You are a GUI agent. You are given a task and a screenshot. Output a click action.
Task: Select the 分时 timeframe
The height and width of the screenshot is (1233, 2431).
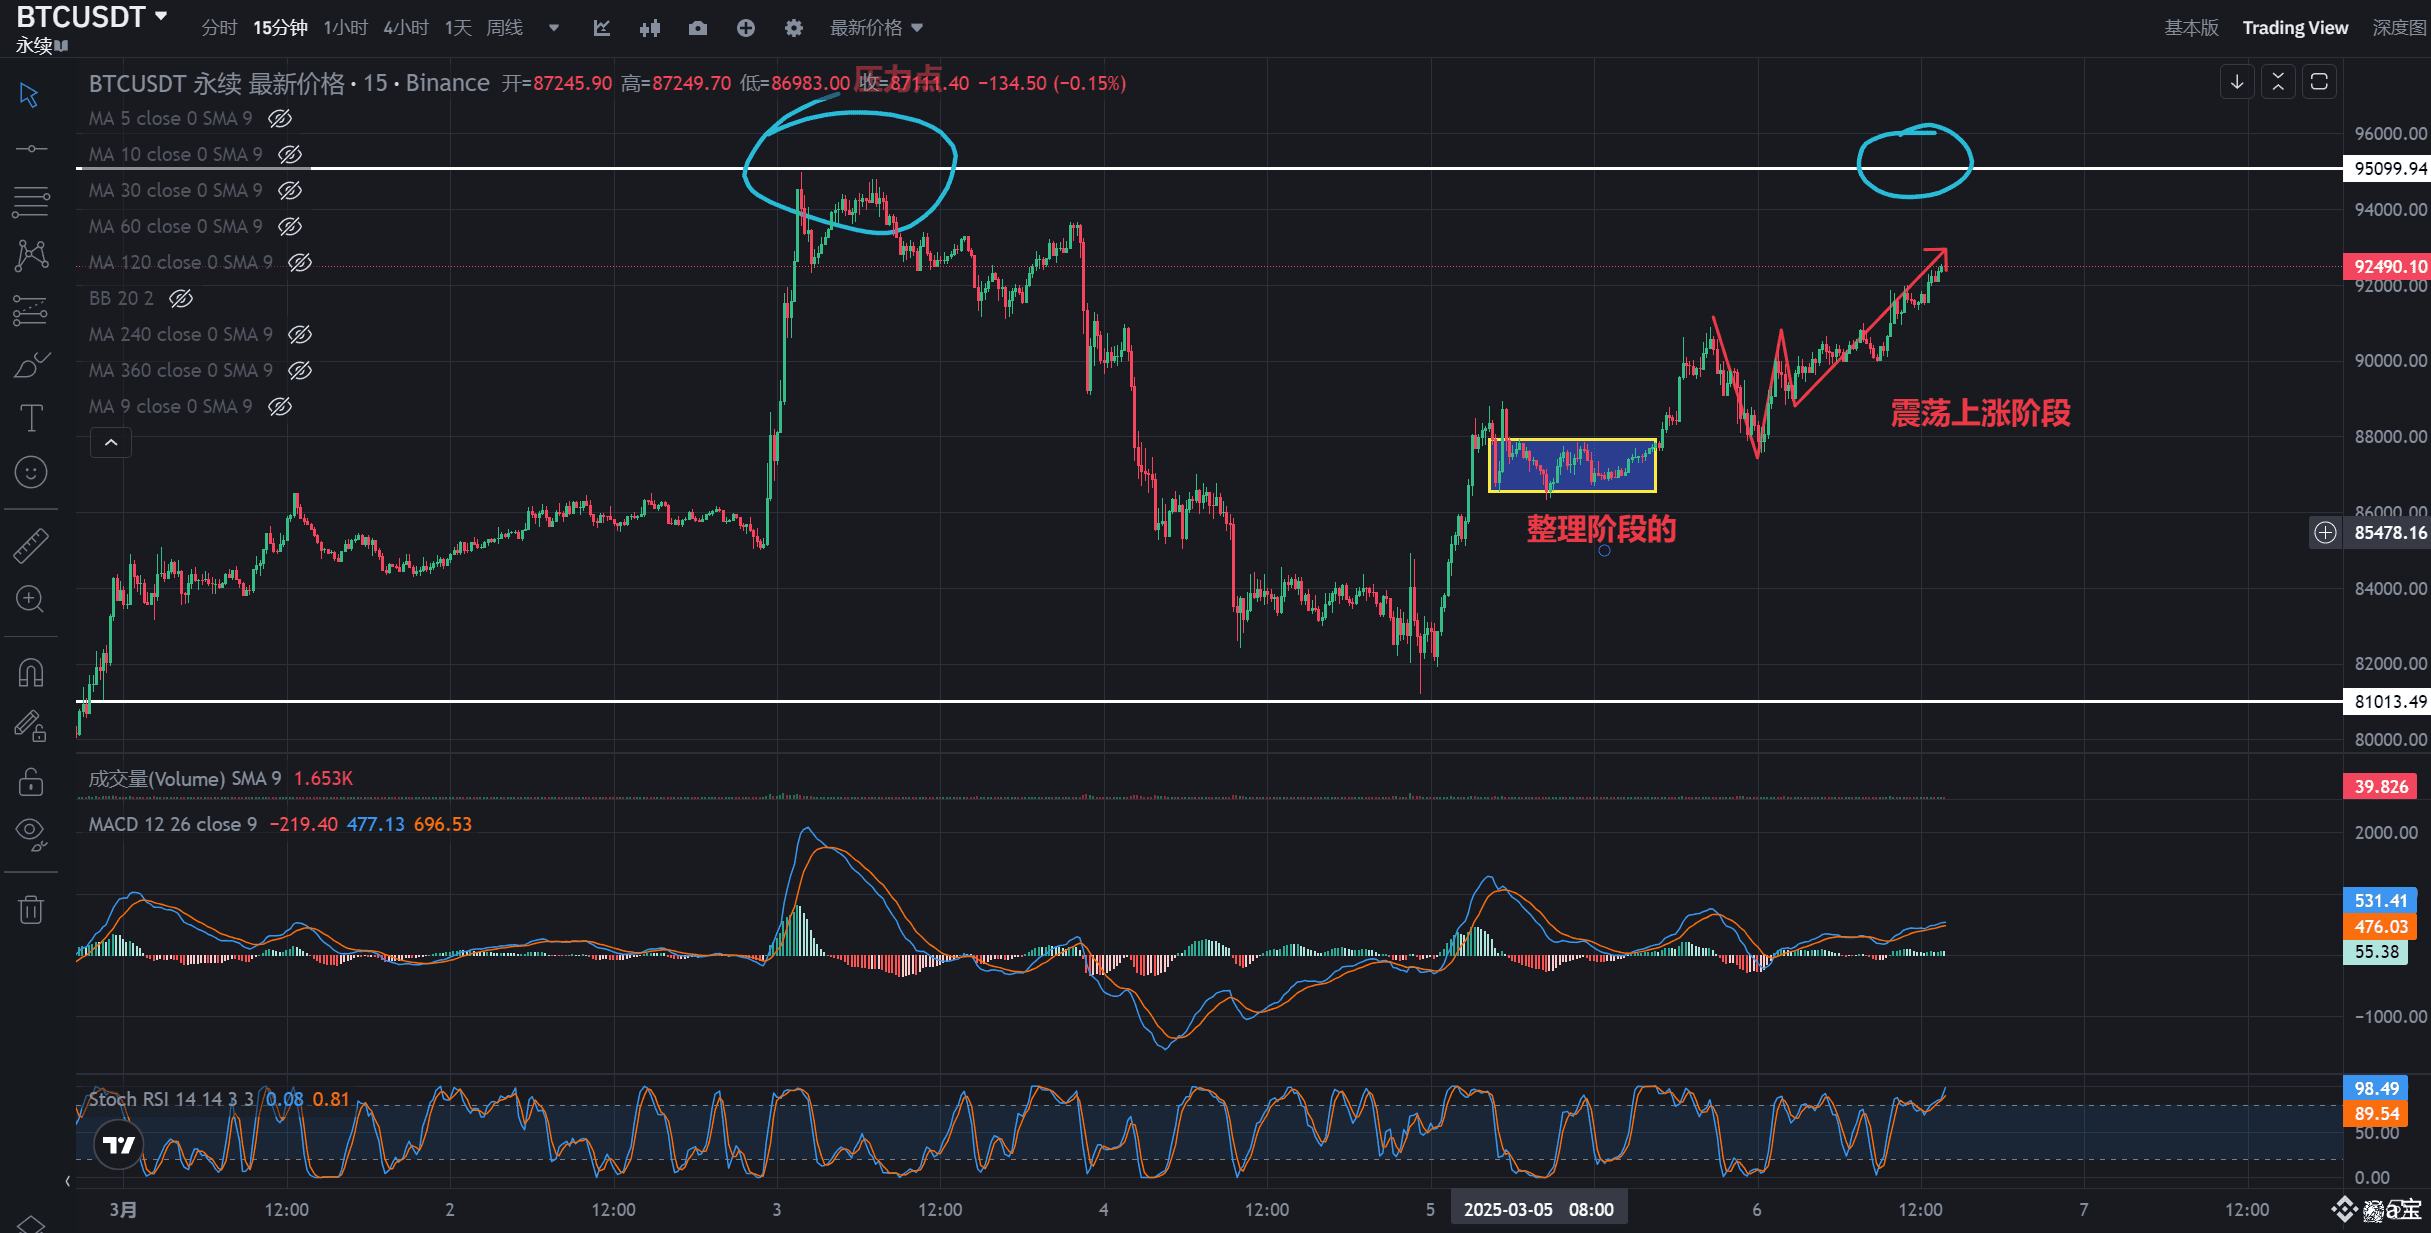coord(219,28)
